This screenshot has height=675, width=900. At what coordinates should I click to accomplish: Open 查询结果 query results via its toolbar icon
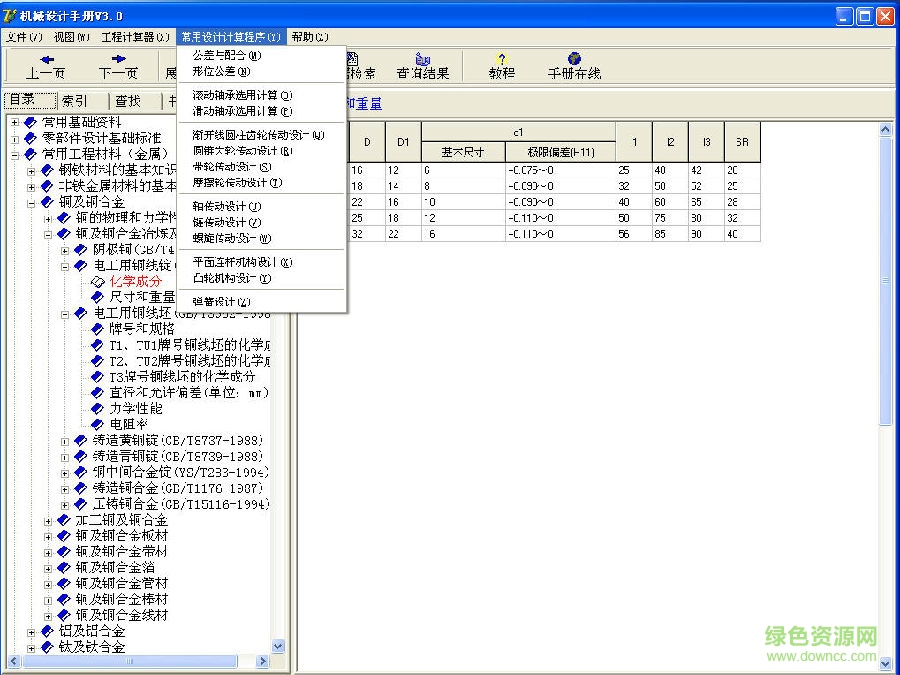coord(421,60)
